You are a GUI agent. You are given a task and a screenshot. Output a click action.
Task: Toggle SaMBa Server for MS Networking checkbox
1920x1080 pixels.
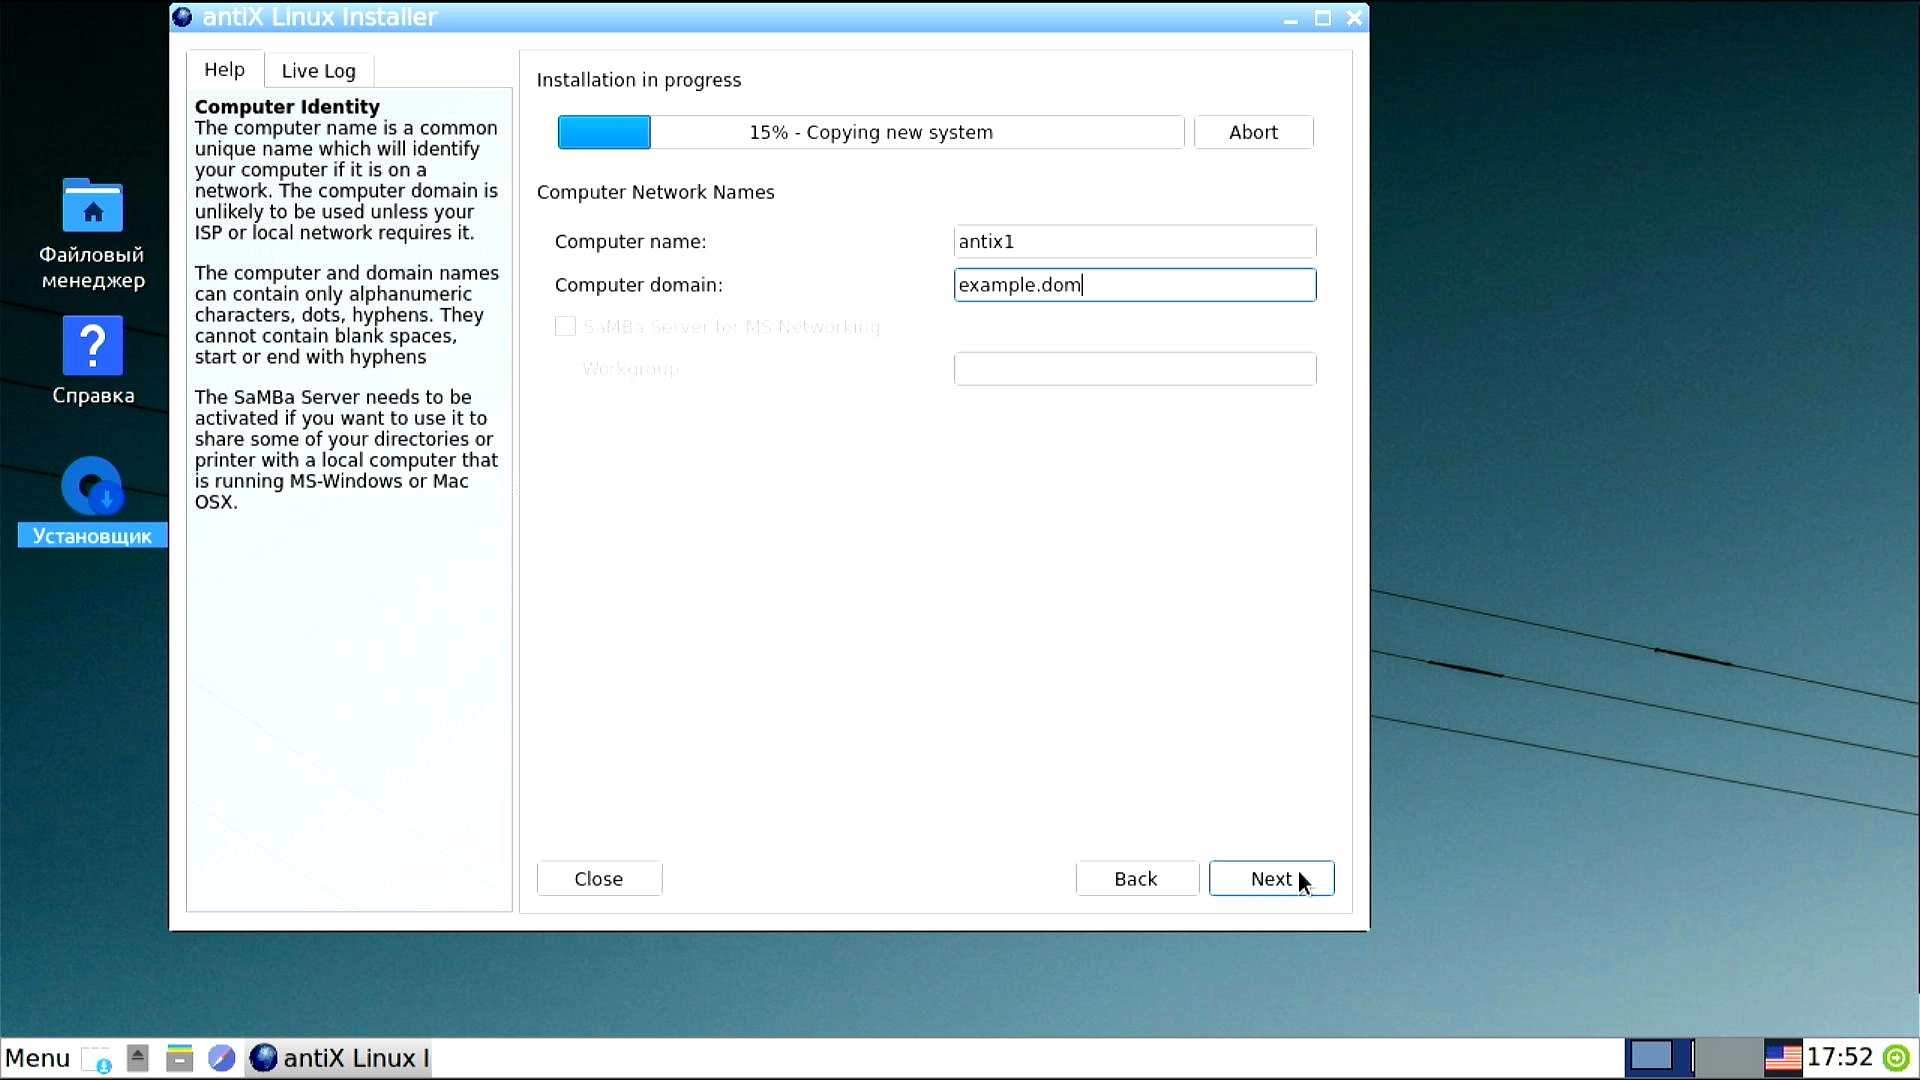click(565, 326)
